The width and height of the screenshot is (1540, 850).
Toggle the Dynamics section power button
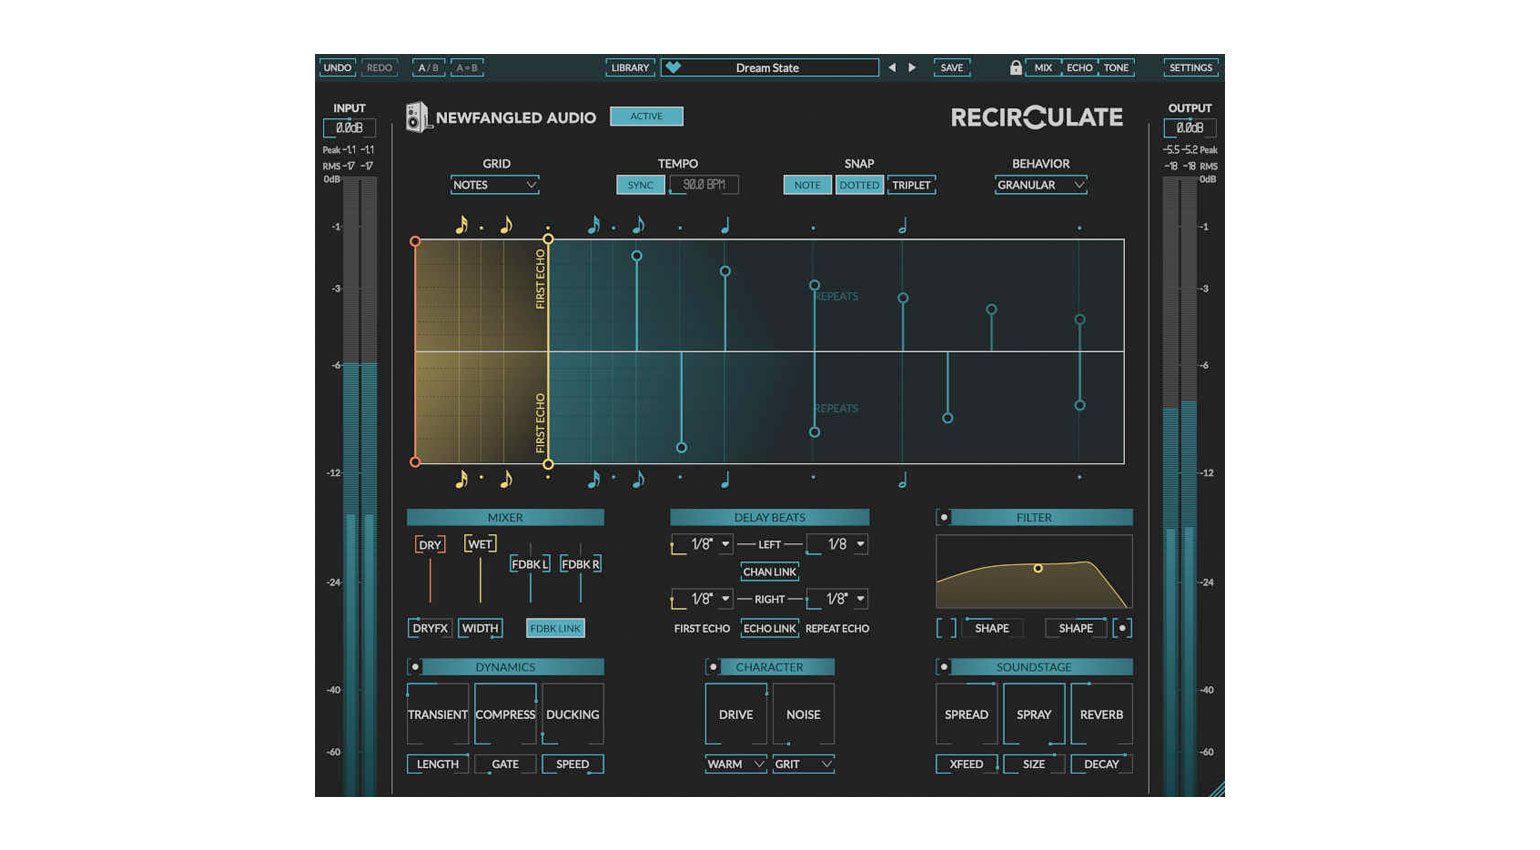[415, 666]
